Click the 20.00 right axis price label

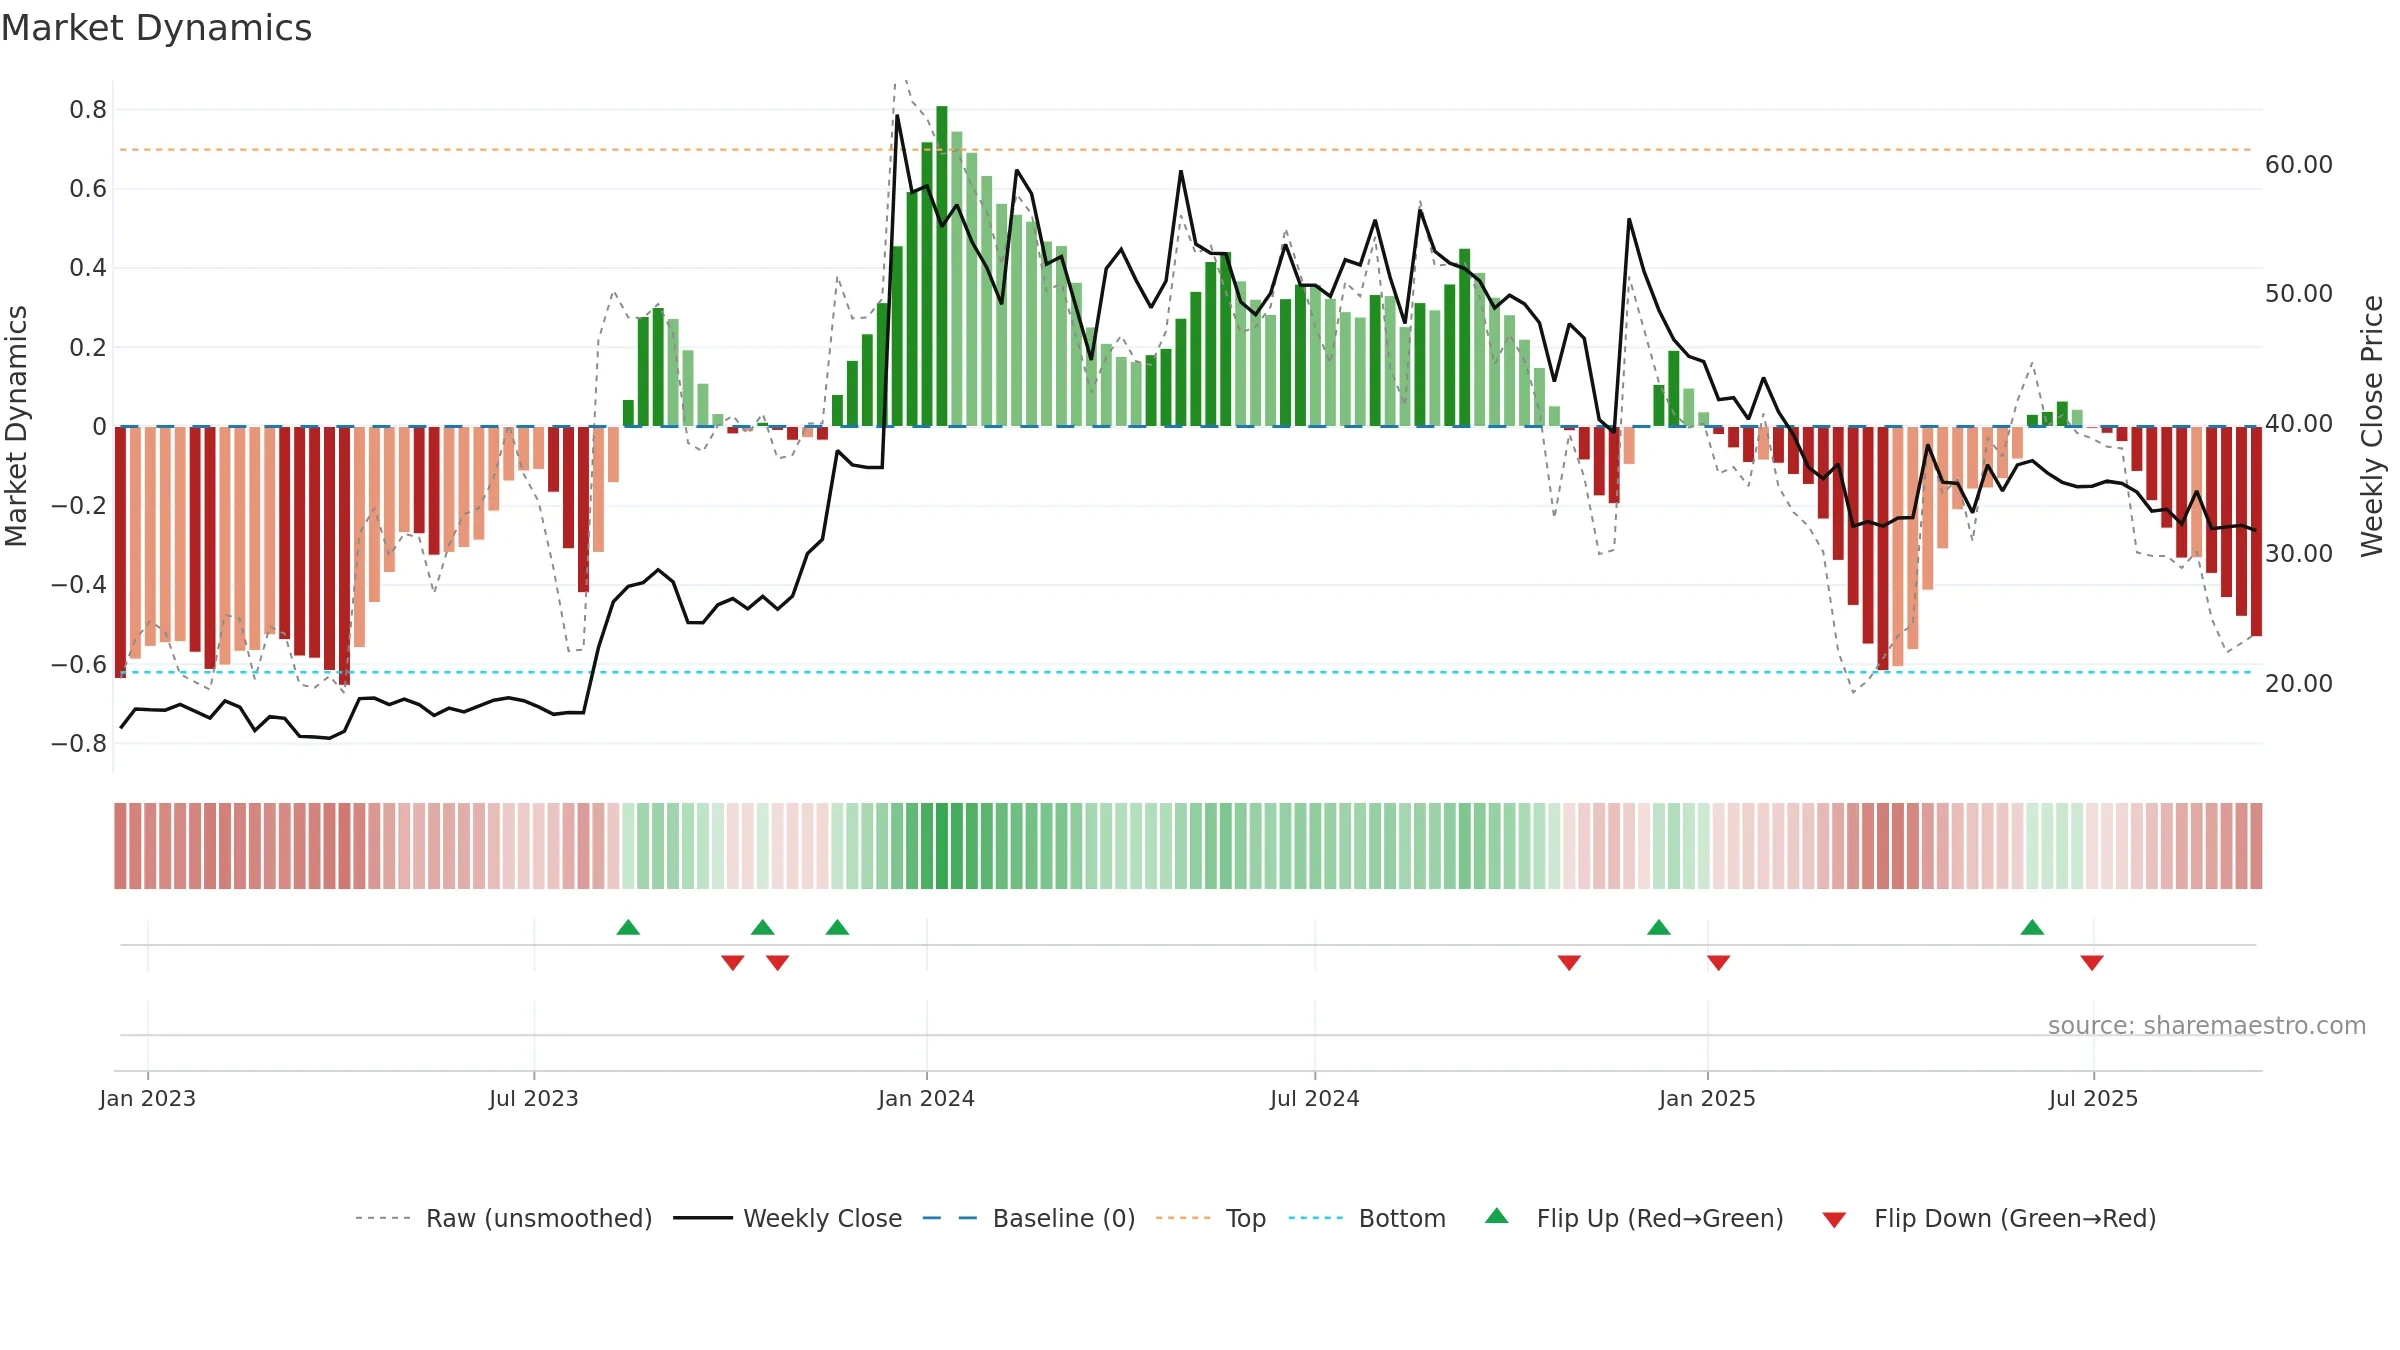2299,683
